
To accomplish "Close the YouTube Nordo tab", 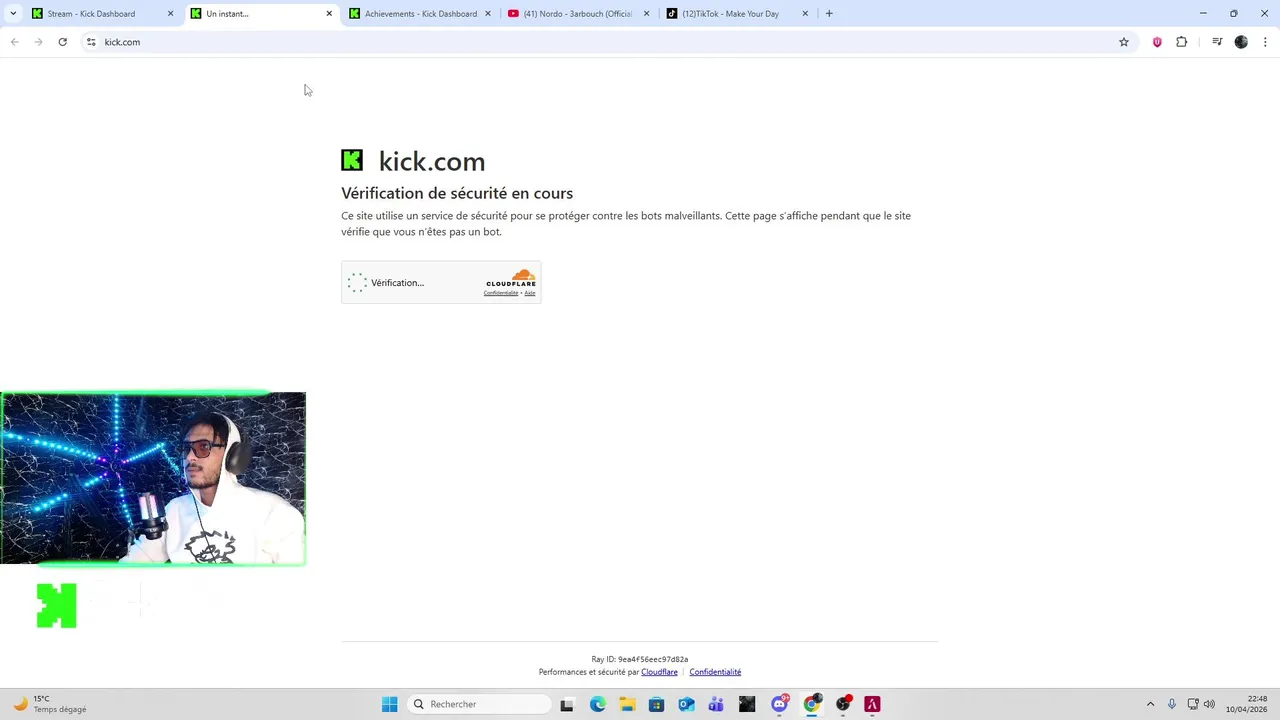I will 646,14.
